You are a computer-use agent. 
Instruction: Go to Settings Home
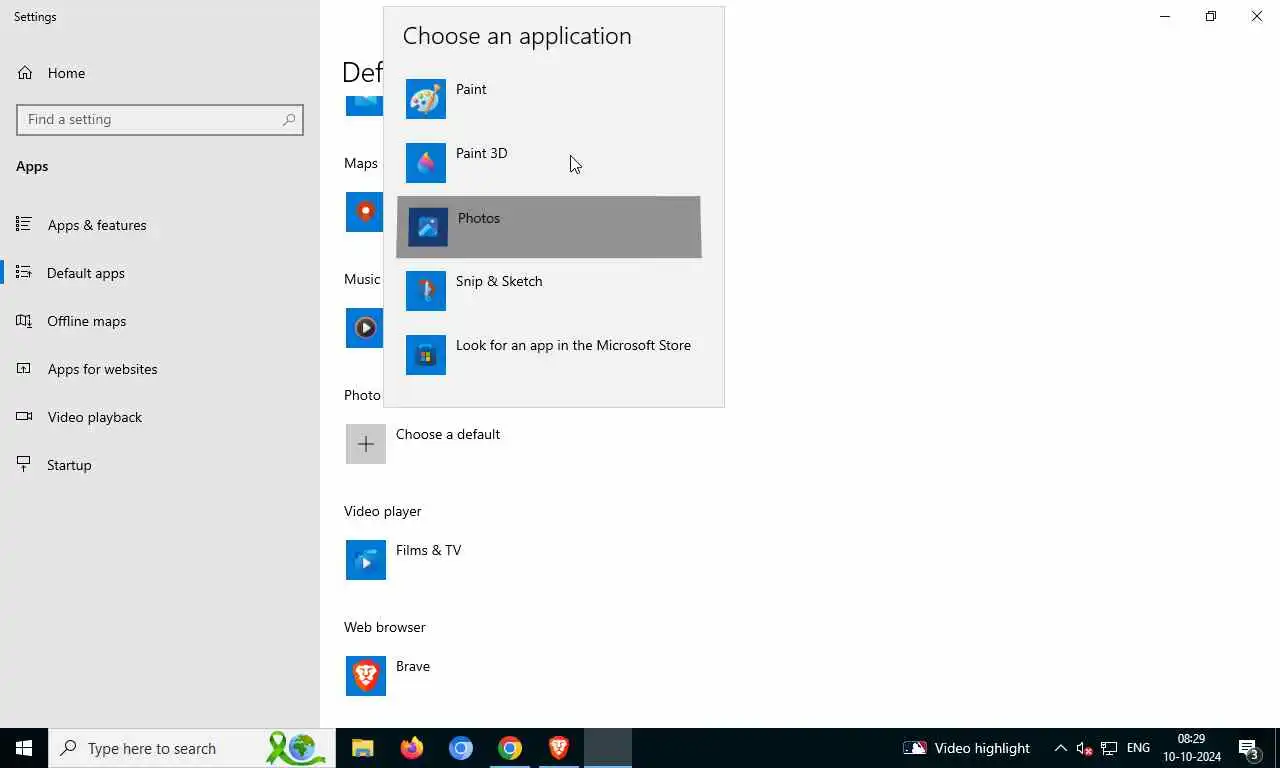click(160, 73)
